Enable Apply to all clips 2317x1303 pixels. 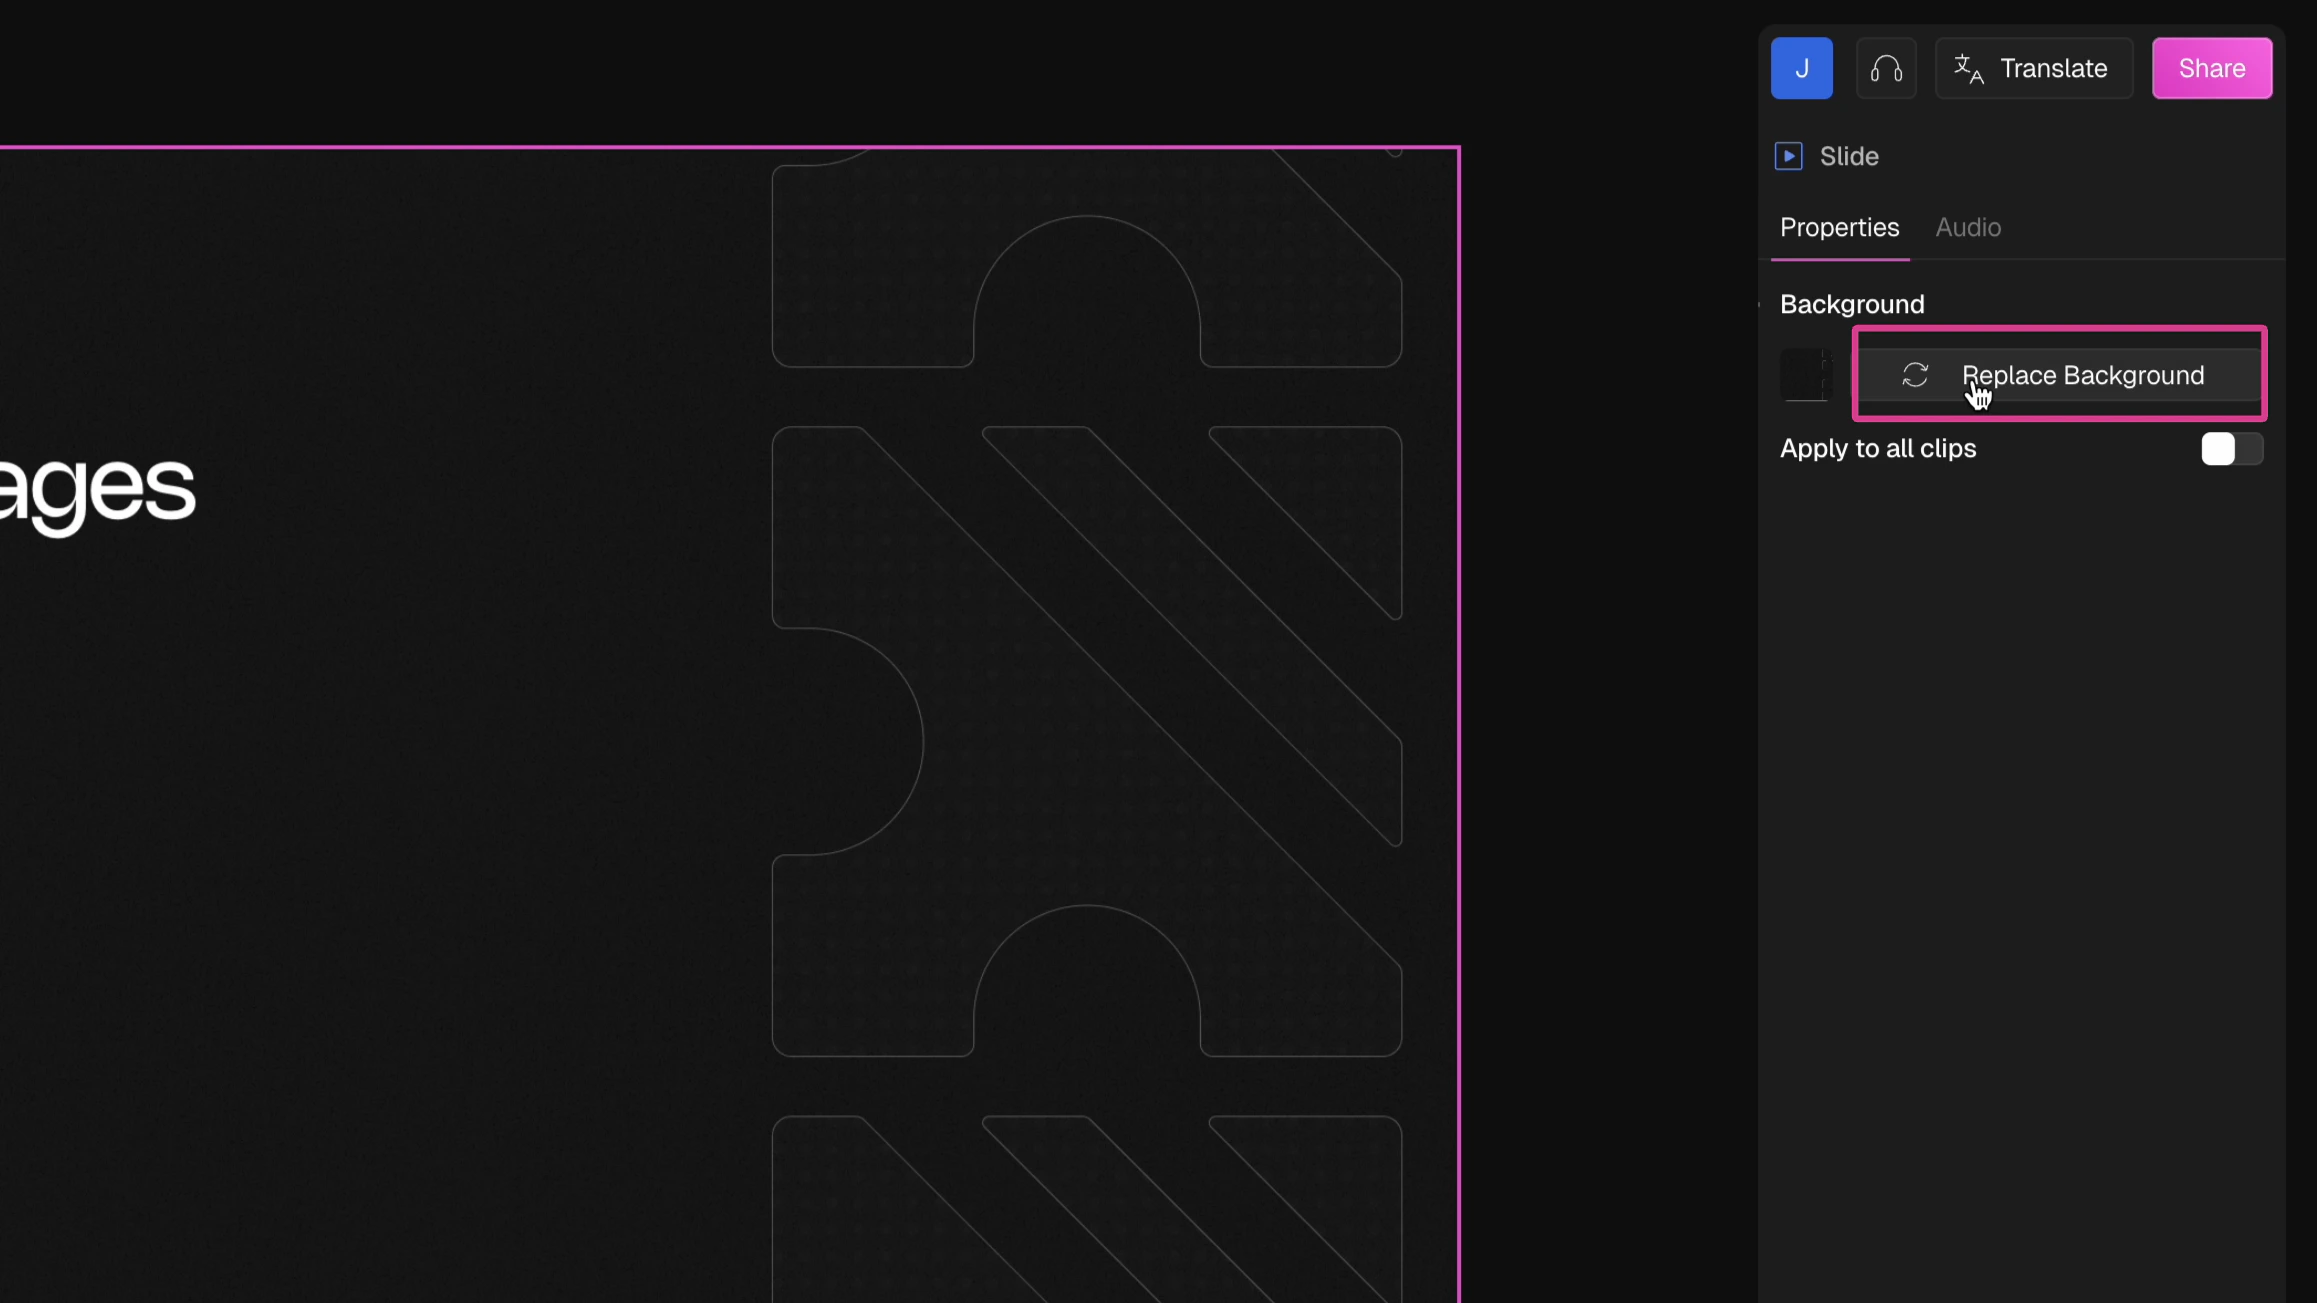click(x=2230, y=449)
